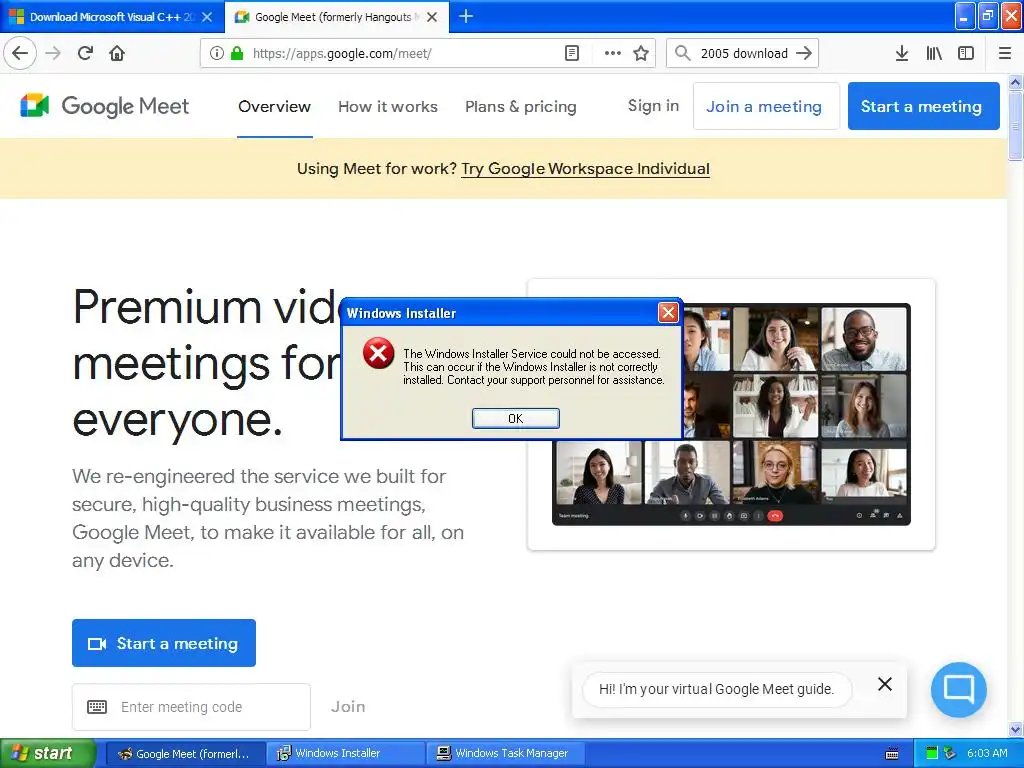Open the browser home page icon

click(x=117, y=53)
